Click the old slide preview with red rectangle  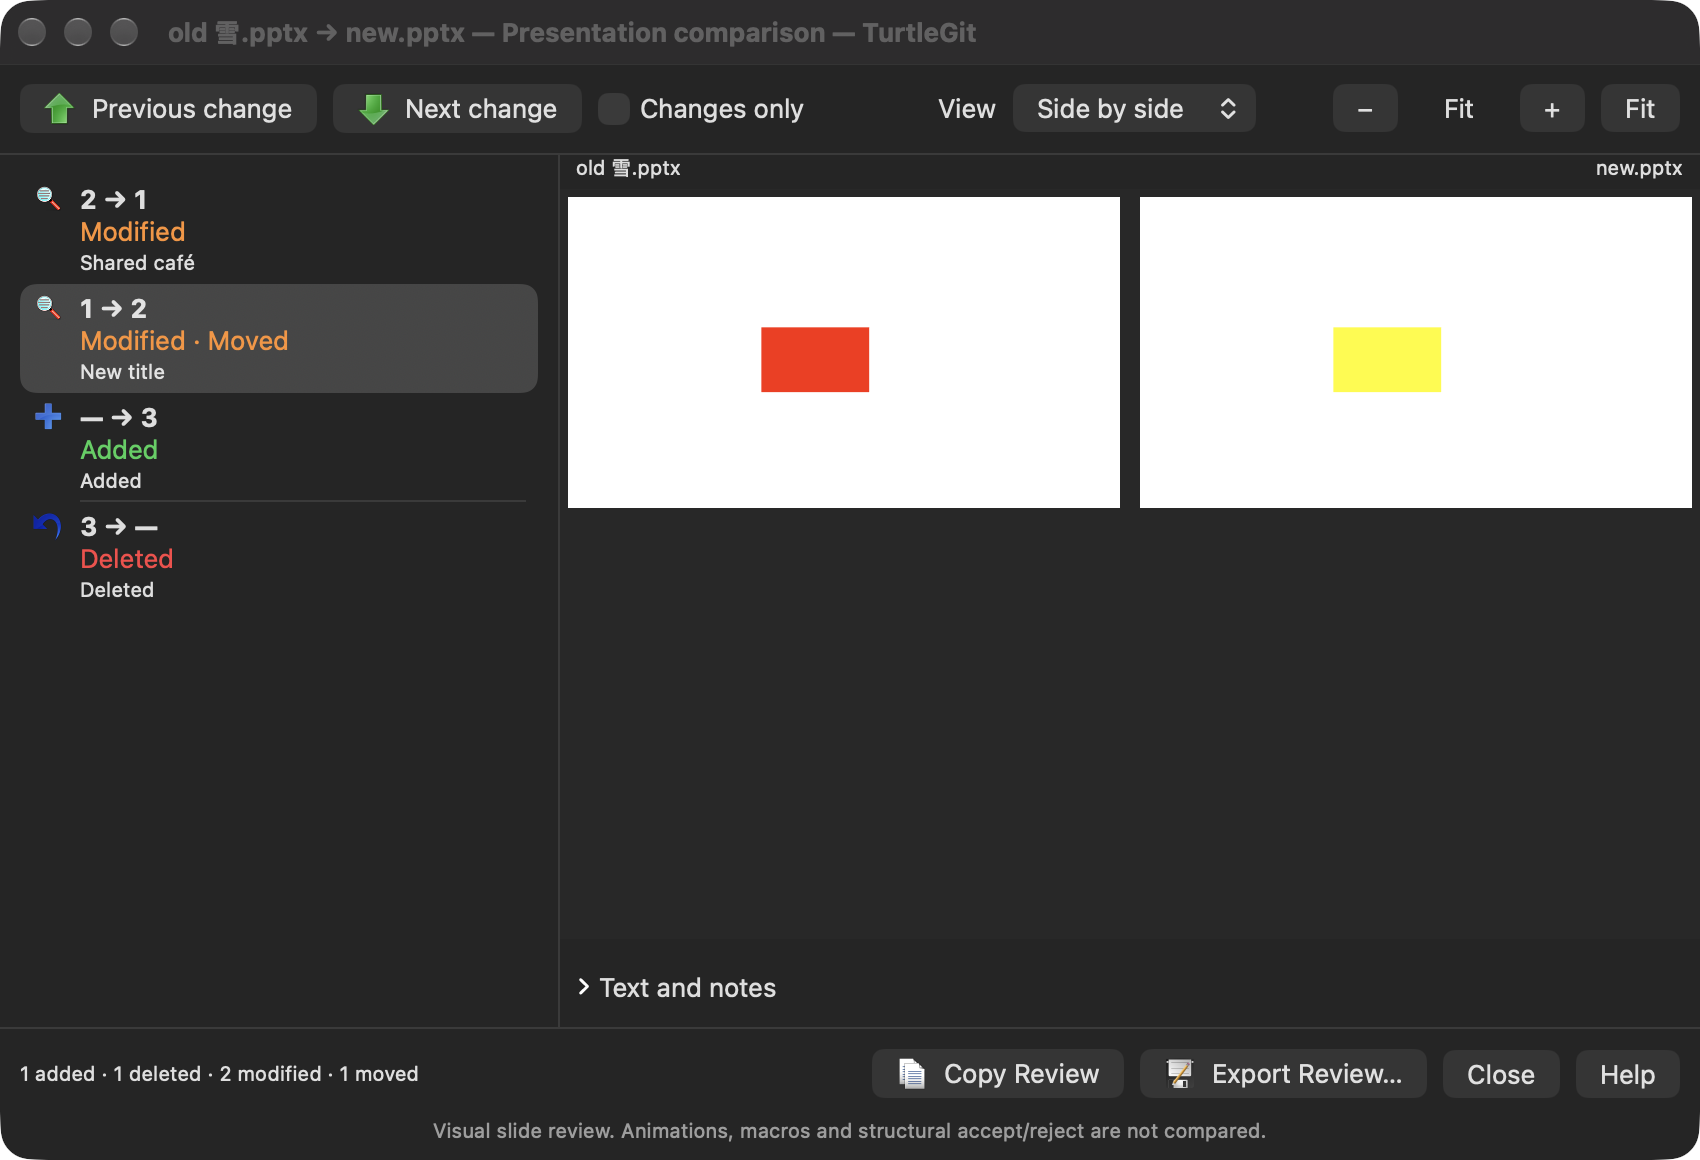coord(844,352)
